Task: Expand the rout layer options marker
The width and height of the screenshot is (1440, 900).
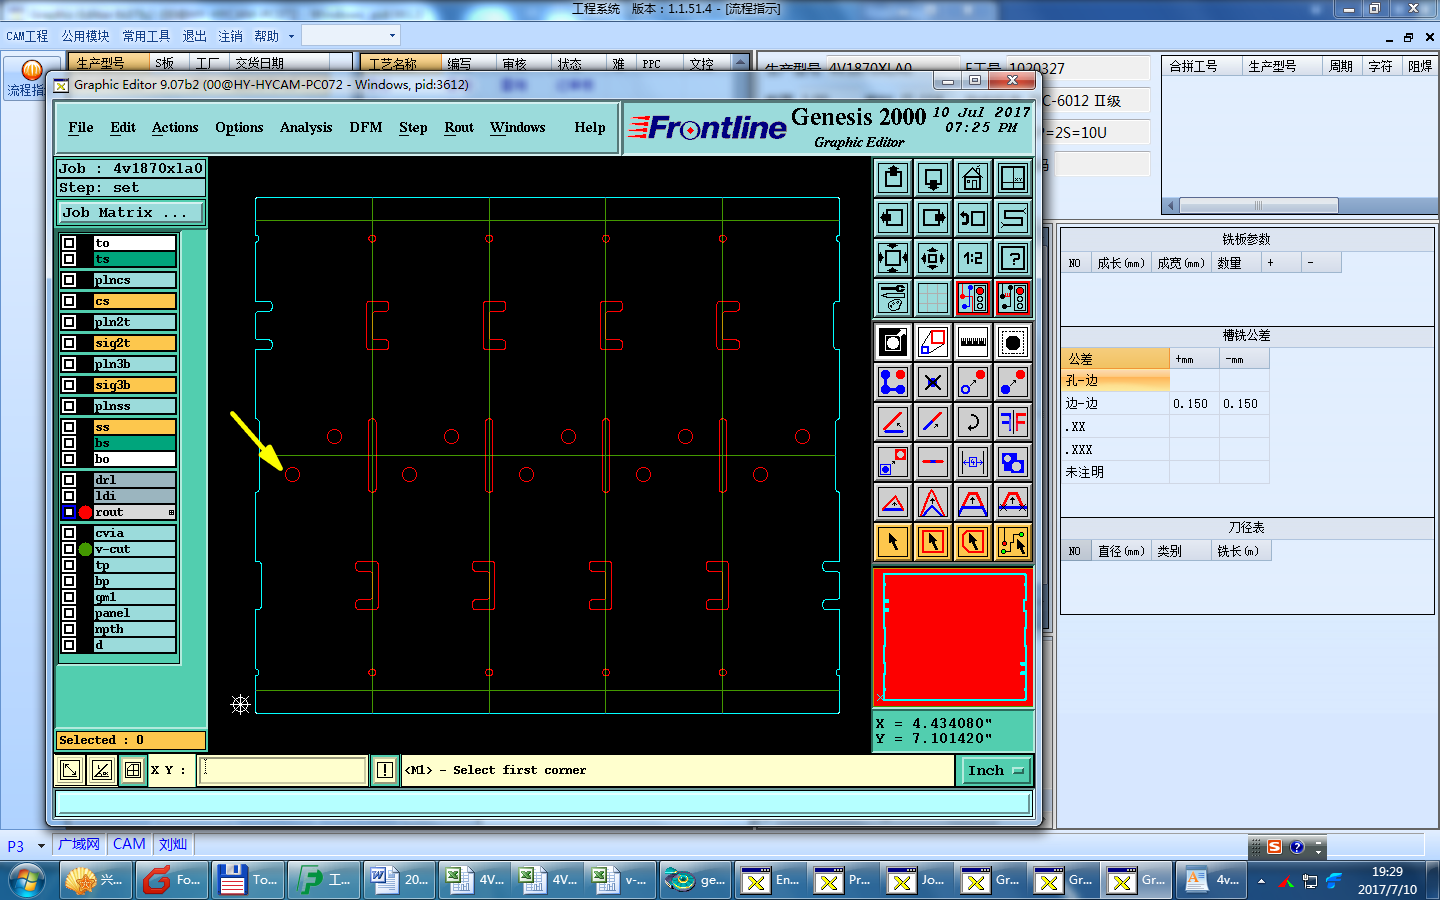Action: pyautogui.click(x=171, y=512)
